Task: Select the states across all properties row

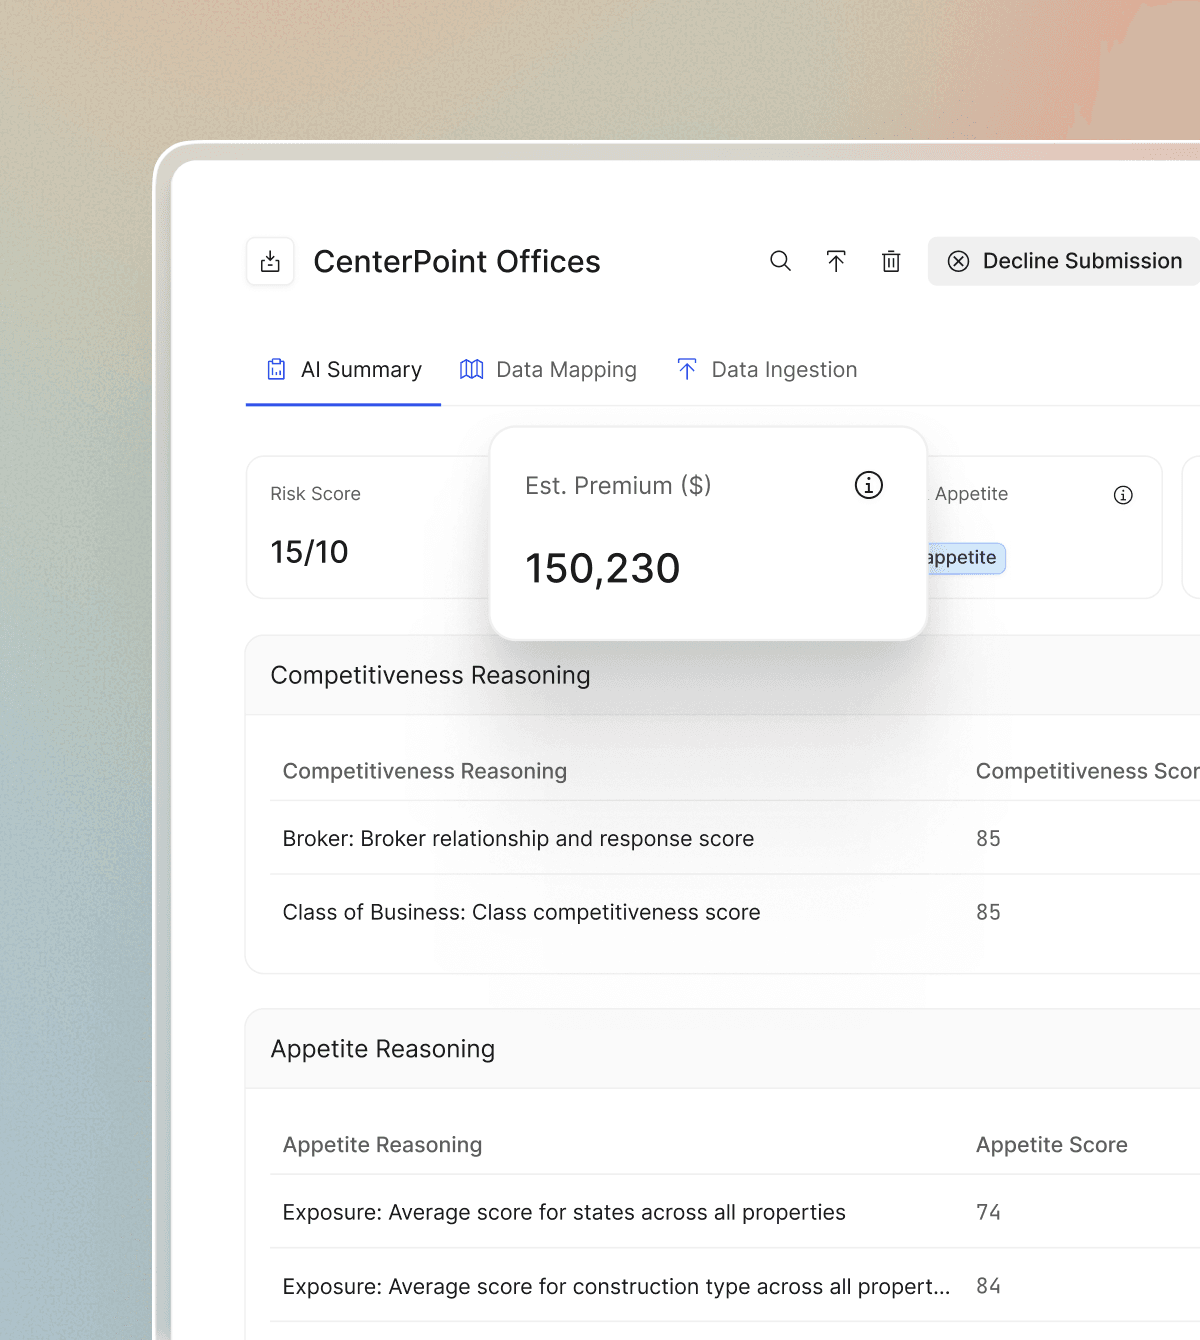Action: tap(735, 1212)
